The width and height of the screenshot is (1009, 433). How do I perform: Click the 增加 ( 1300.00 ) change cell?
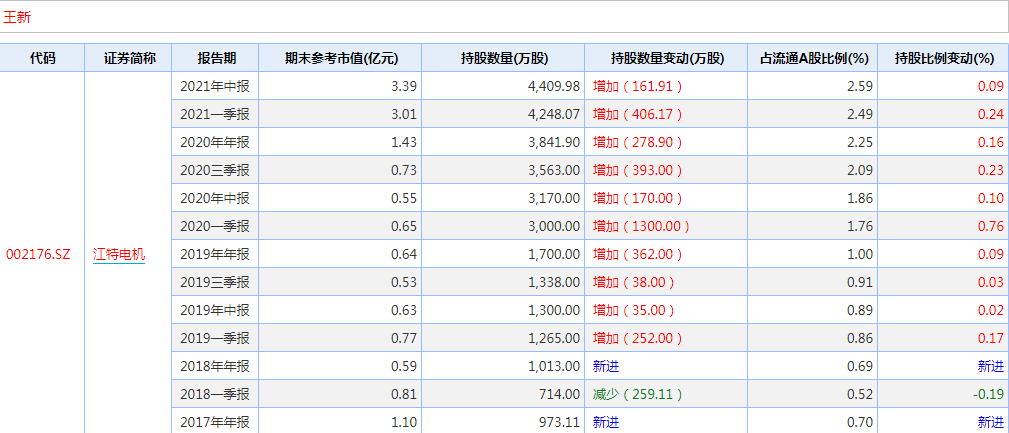(666, 226)
